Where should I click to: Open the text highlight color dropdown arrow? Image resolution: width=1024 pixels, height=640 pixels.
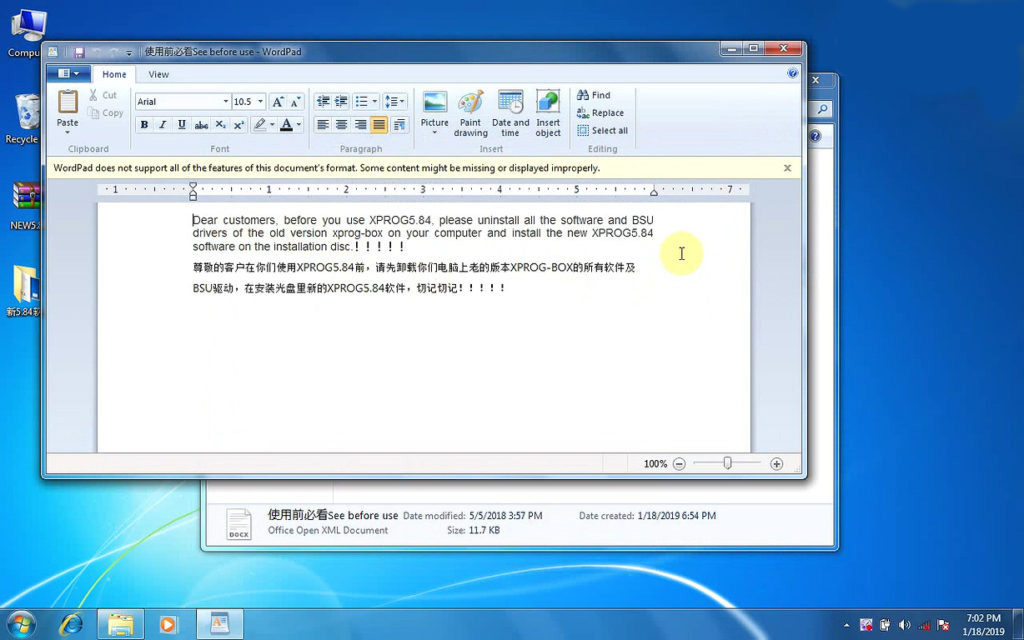(272, 125)
